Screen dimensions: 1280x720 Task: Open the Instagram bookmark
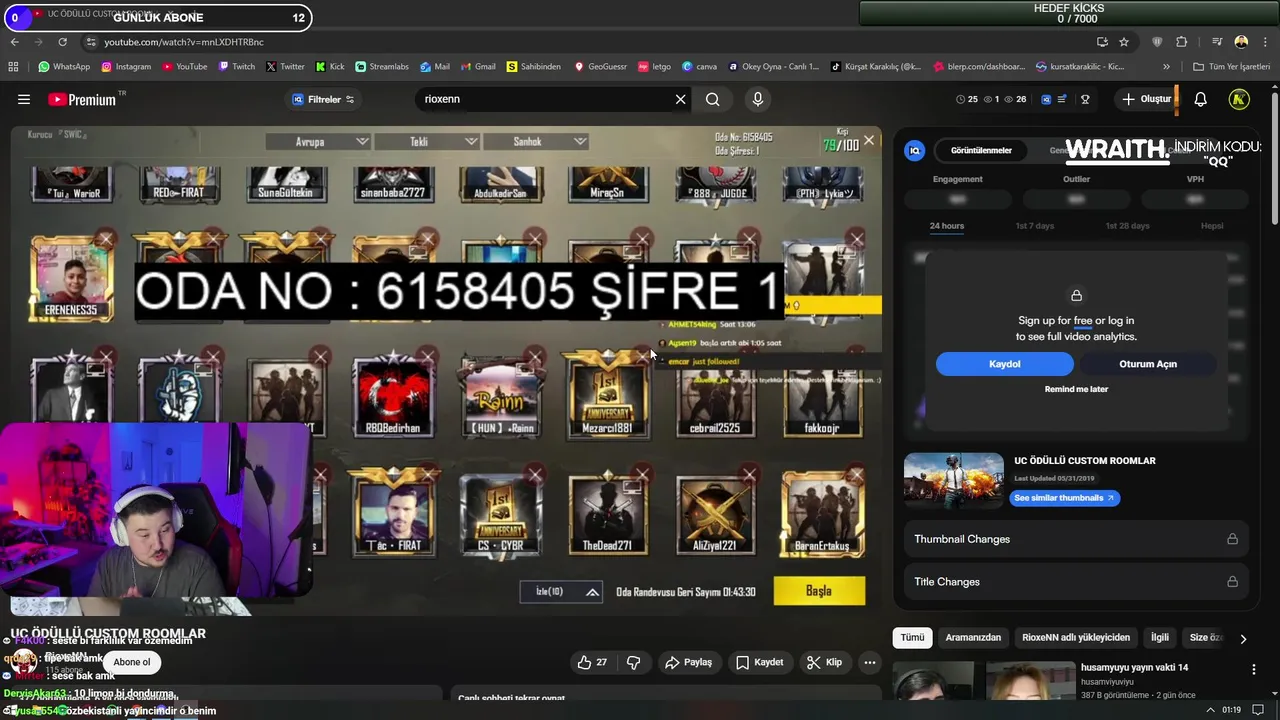pos(126,67)
